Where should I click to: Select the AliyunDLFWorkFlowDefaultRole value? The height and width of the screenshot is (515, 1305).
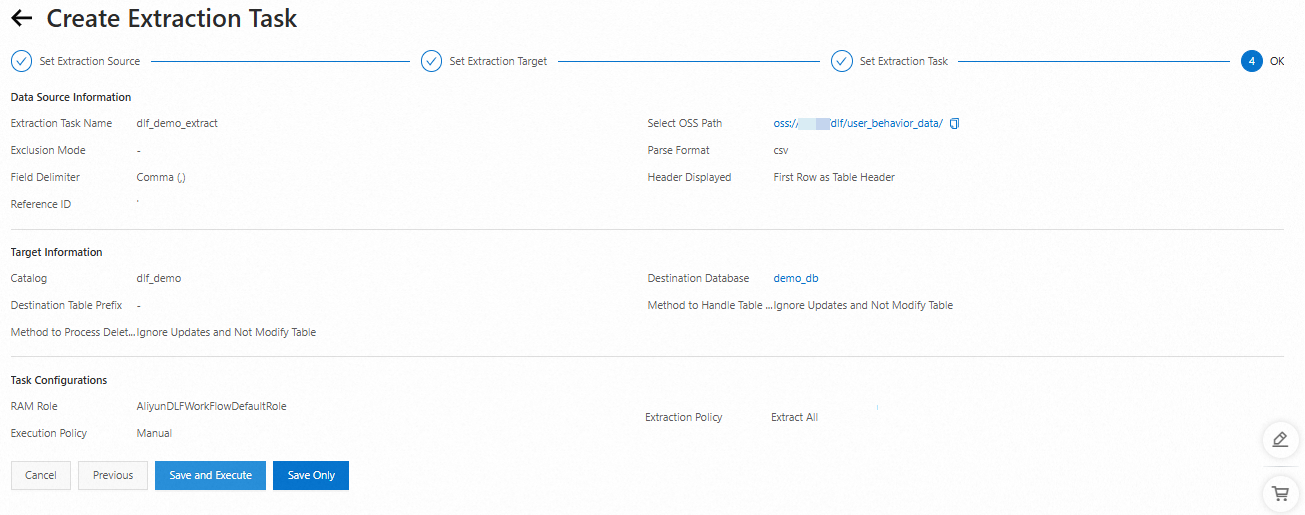pos(212,406)
